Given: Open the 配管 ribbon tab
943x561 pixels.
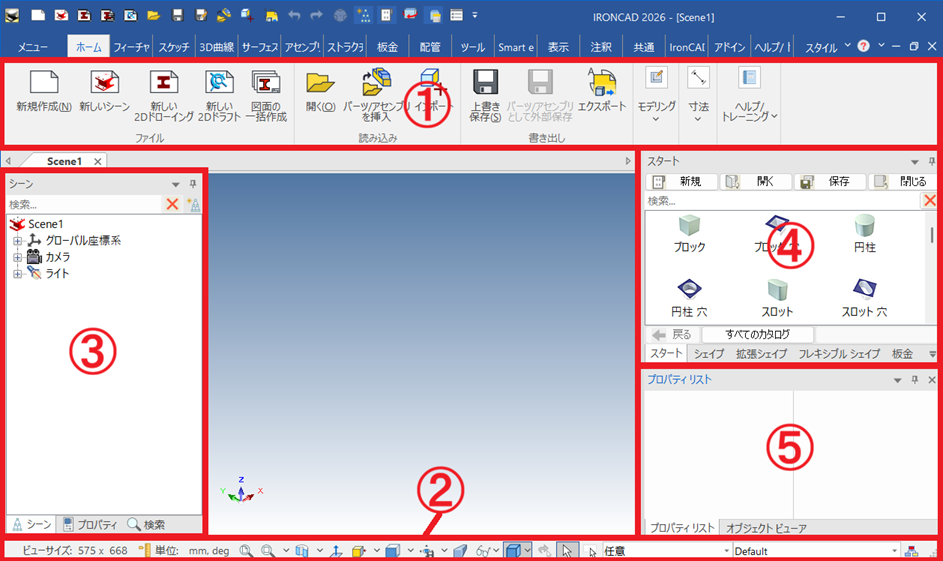Looking at the screenshot, I should [x=430, y=47].
